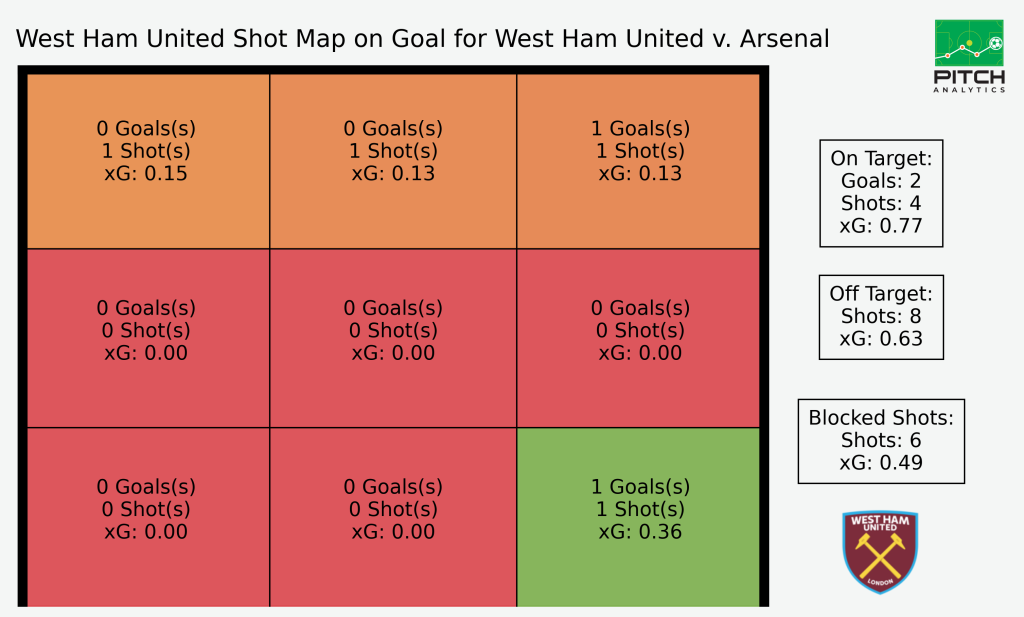Click the bottom-left red goal zone
Viewport: 1024px width, 617px height.
[x=148, y=517]
